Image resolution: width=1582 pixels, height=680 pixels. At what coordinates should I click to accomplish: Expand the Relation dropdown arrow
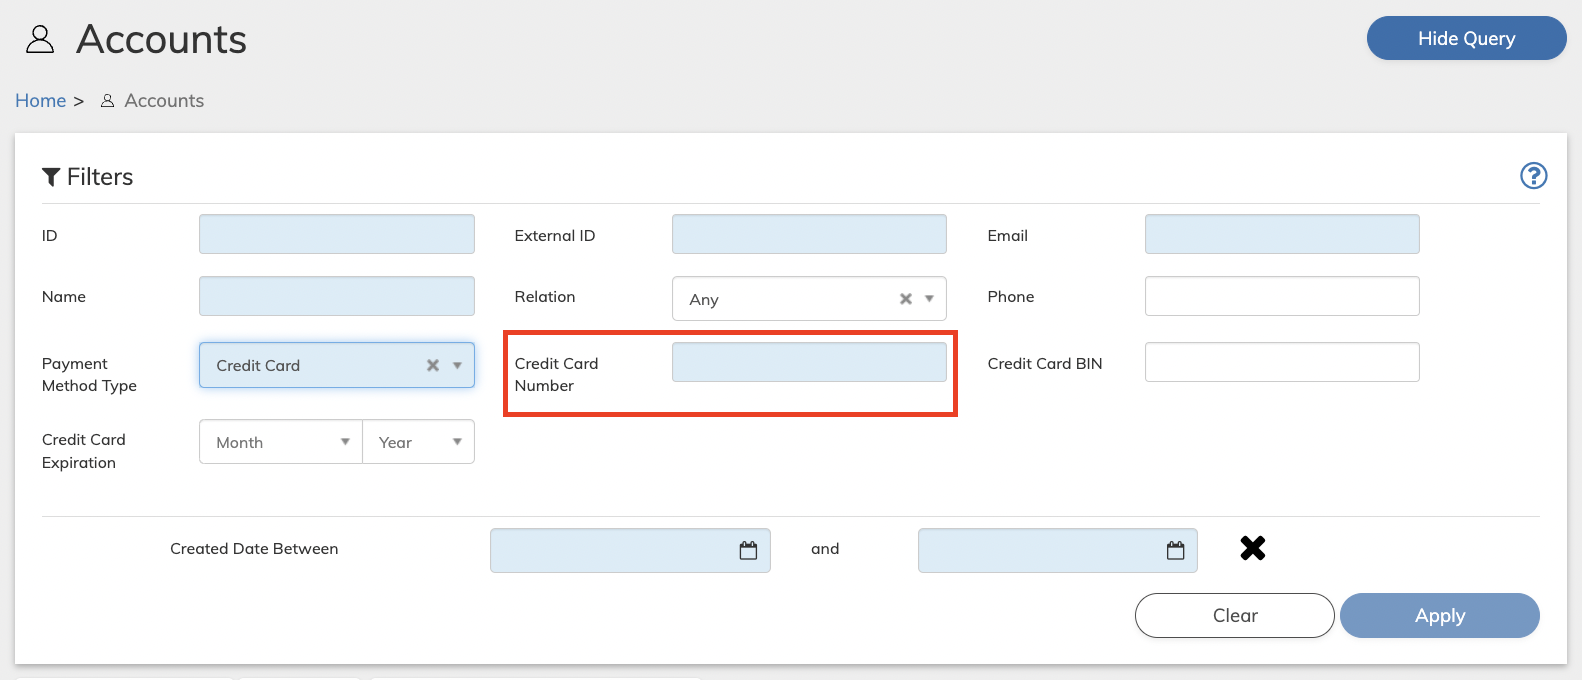[x=929, y=299]
